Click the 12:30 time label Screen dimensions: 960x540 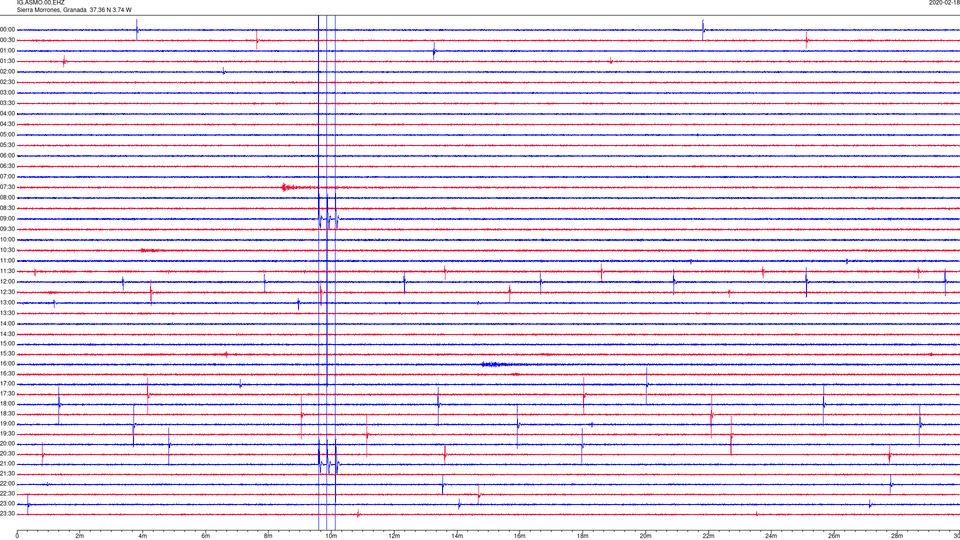coord(8,292)
